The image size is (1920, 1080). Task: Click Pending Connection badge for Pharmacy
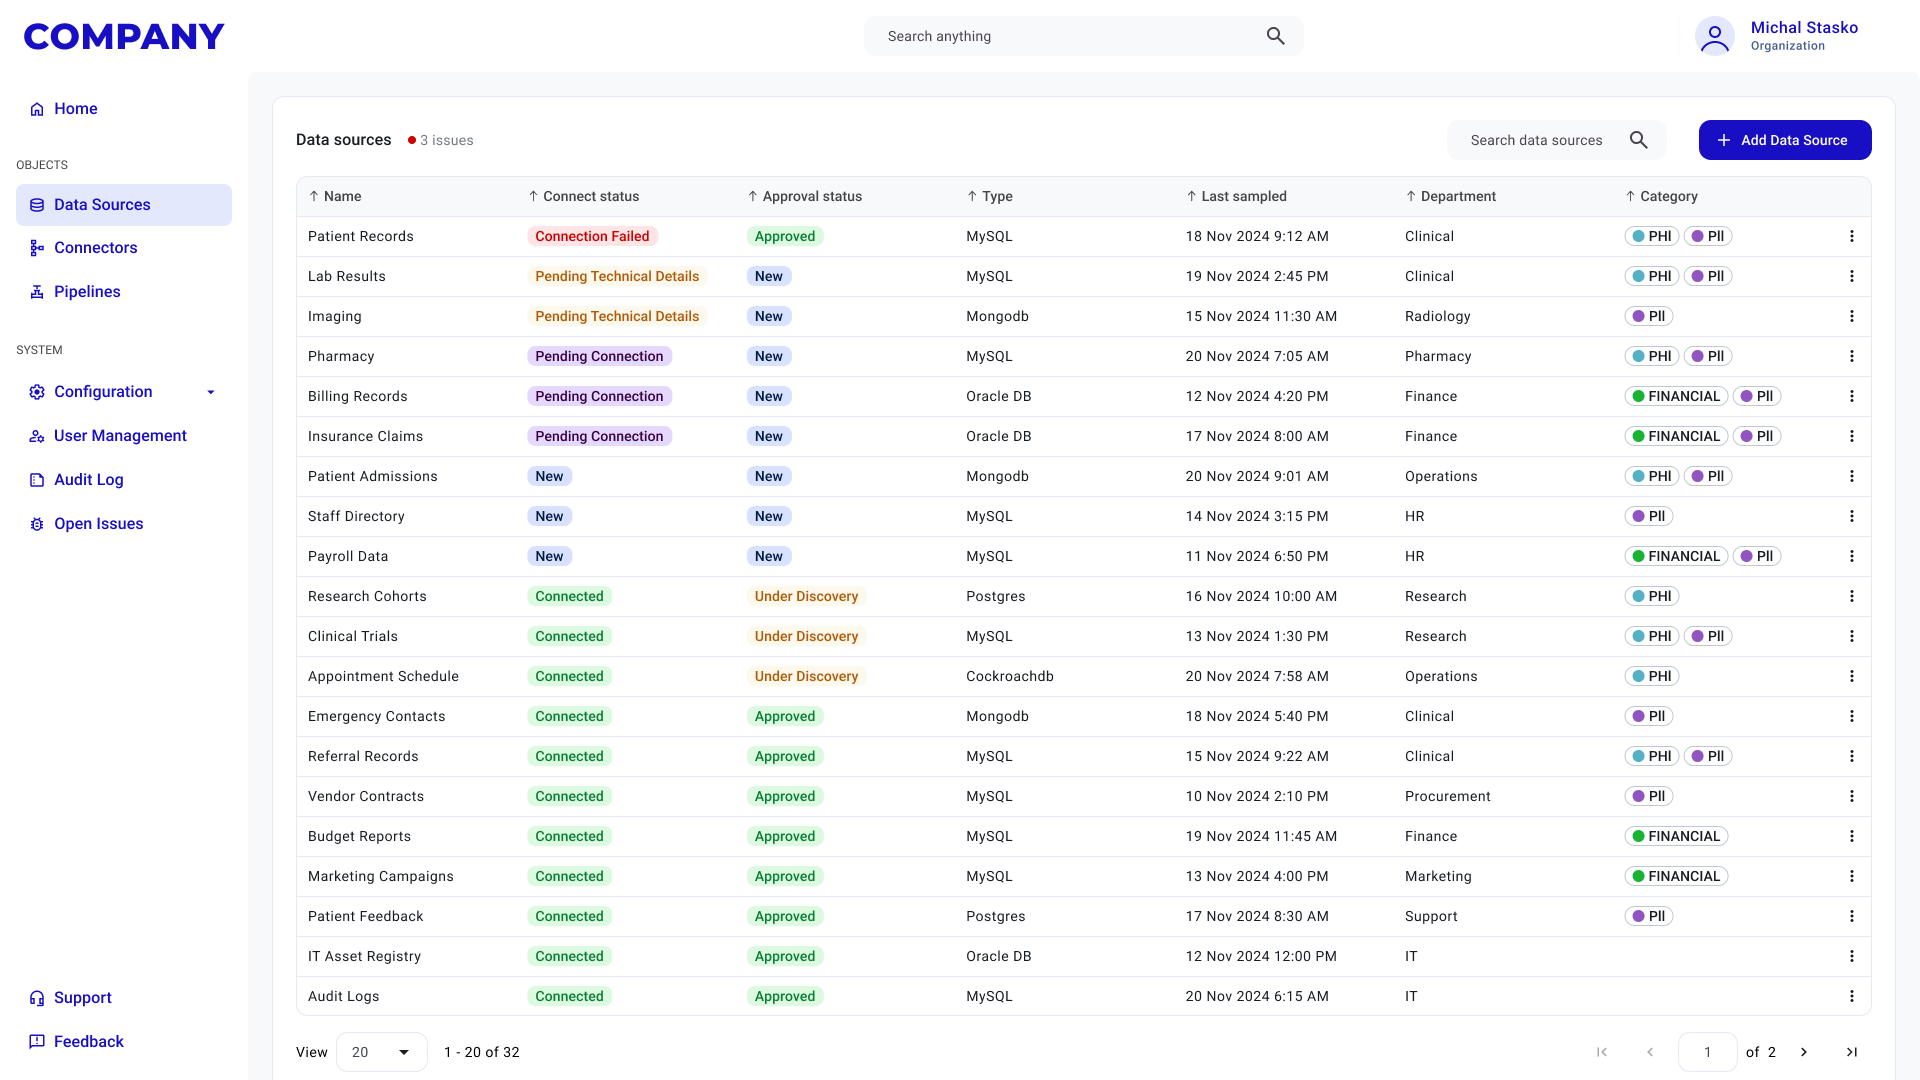point(599,356)
